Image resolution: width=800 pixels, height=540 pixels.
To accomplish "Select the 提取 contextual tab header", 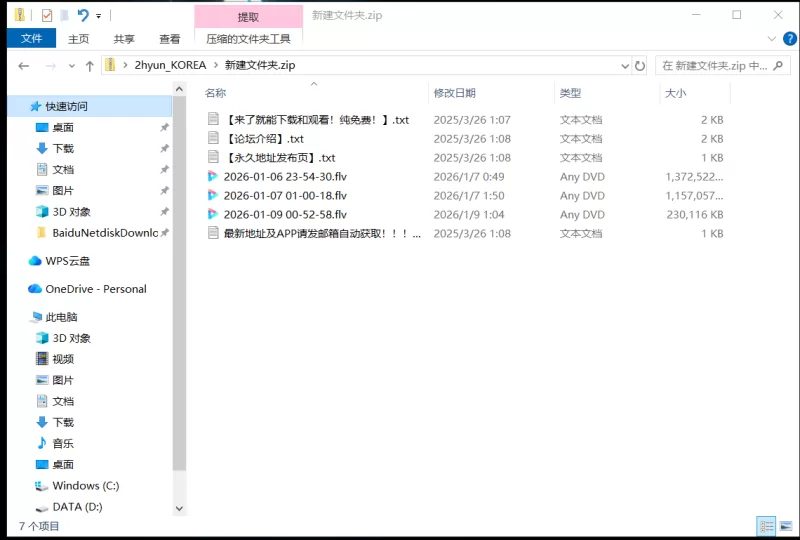I will 248,17.
